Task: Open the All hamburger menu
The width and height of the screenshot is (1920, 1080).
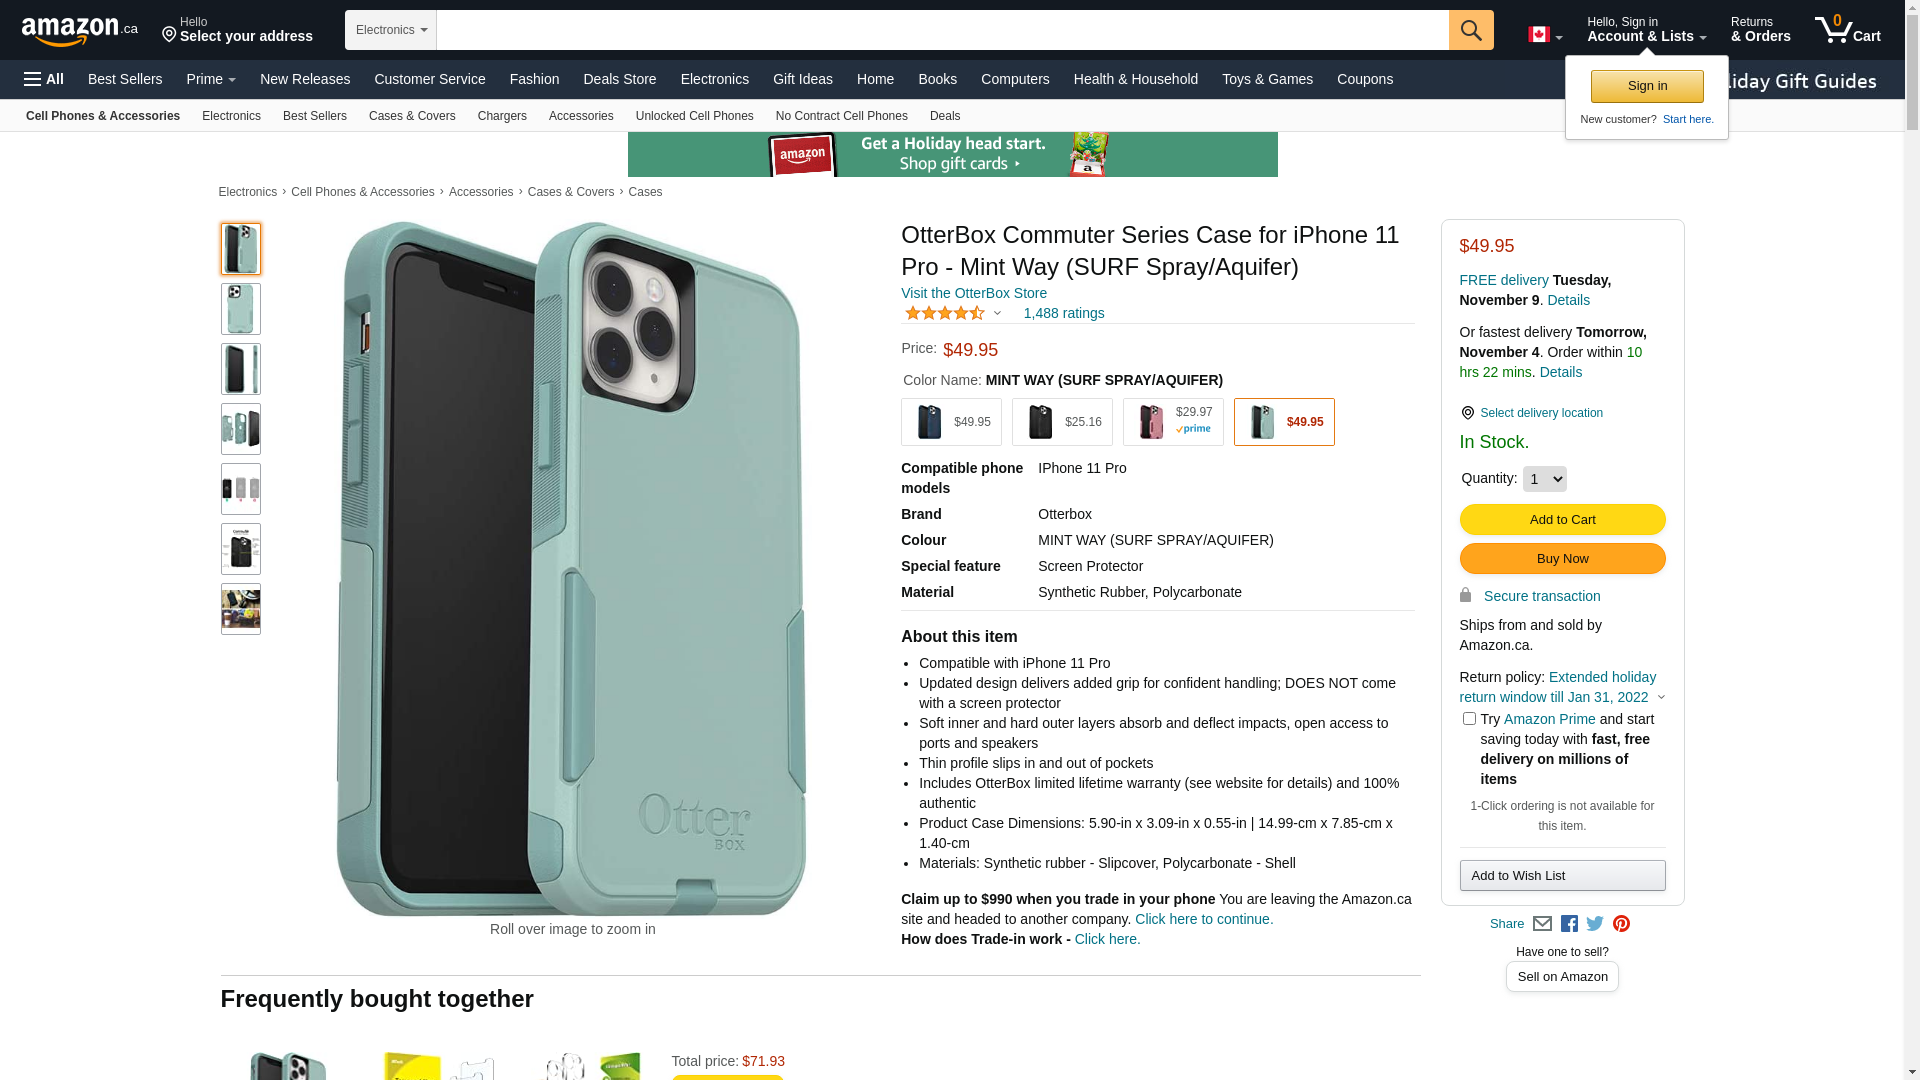Action: (x=44, y=79)
